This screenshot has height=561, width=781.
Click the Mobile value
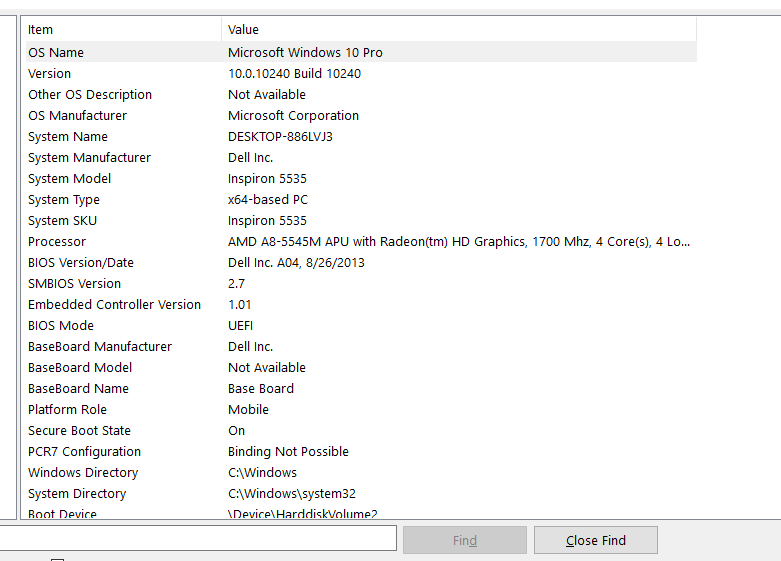pyautogui.click(x=249, y=409)
